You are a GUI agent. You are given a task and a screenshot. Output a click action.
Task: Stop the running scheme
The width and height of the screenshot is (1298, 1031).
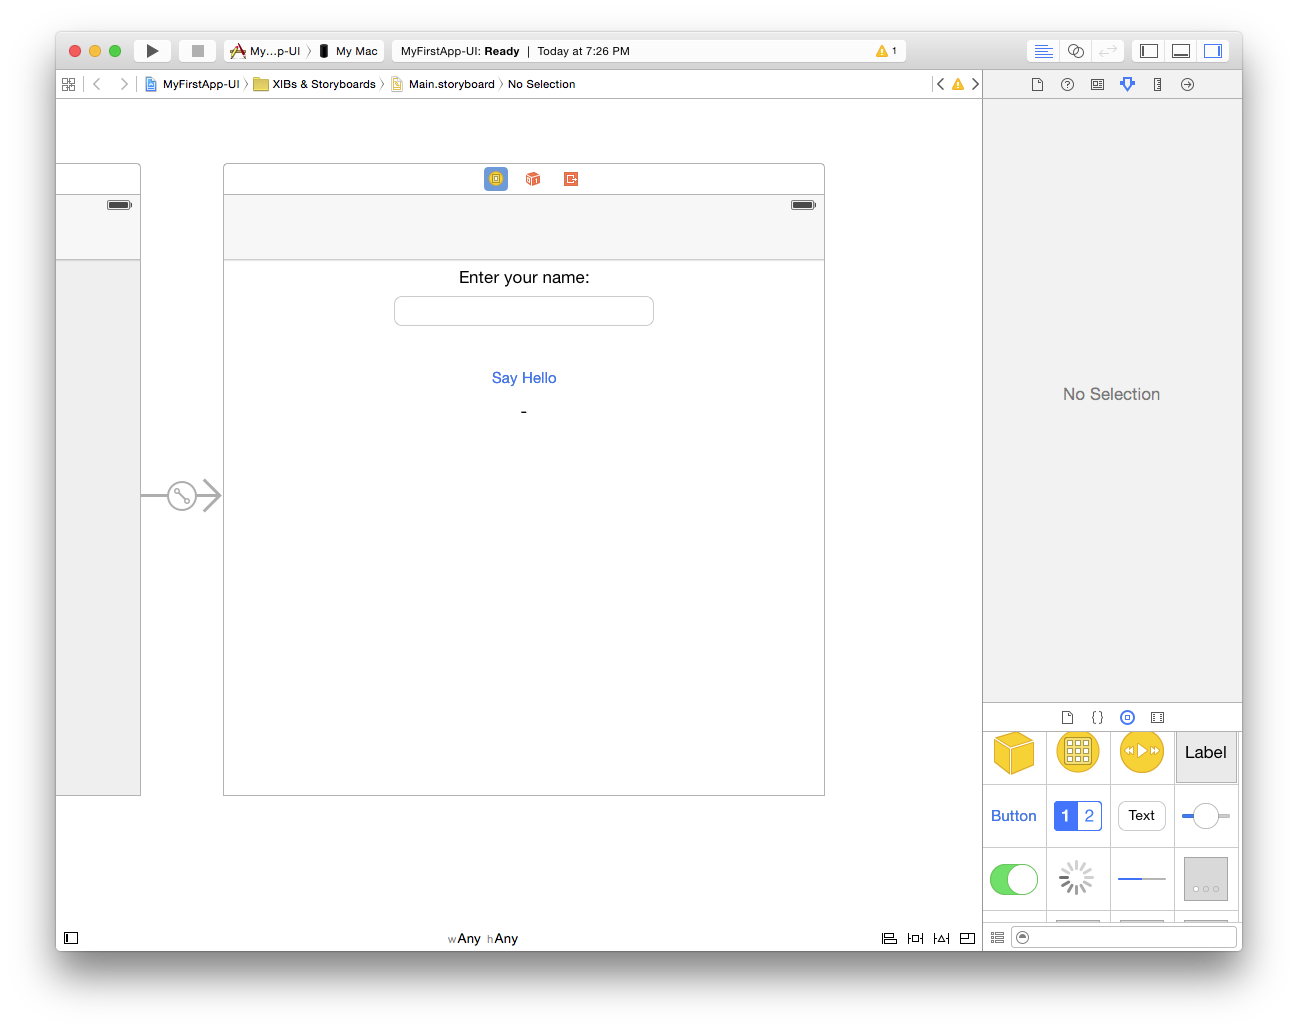click(198, 51)
